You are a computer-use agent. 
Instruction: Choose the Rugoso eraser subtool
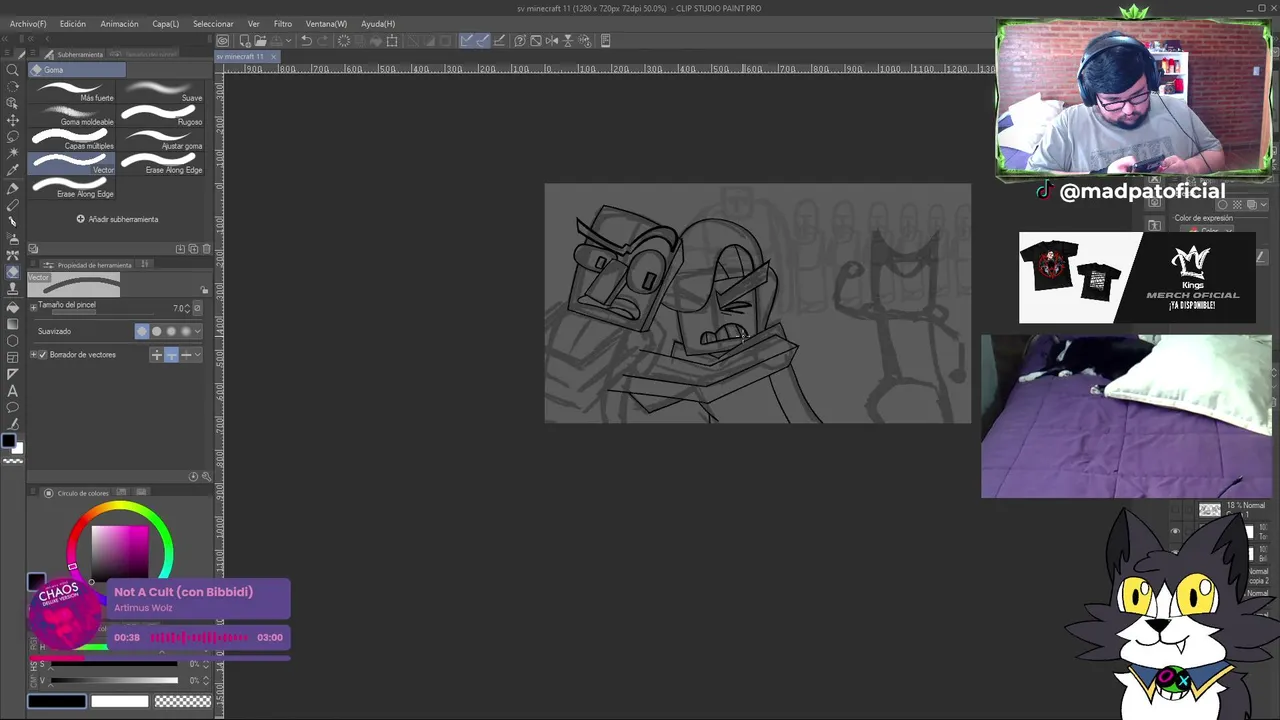click(161, 116)
